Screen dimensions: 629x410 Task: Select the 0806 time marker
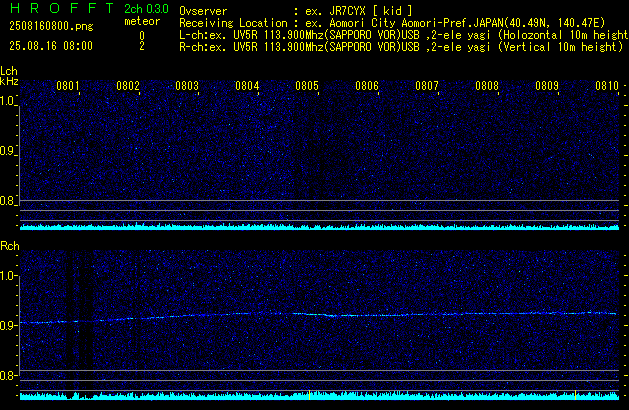(x=367, y=86)
